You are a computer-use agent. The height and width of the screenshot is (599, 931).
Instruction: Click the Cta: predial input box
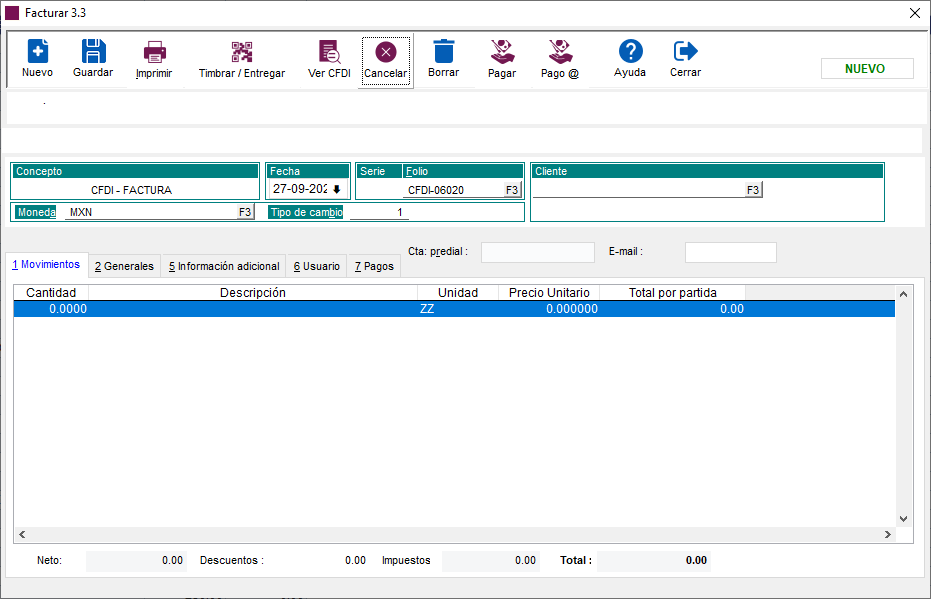537,252
